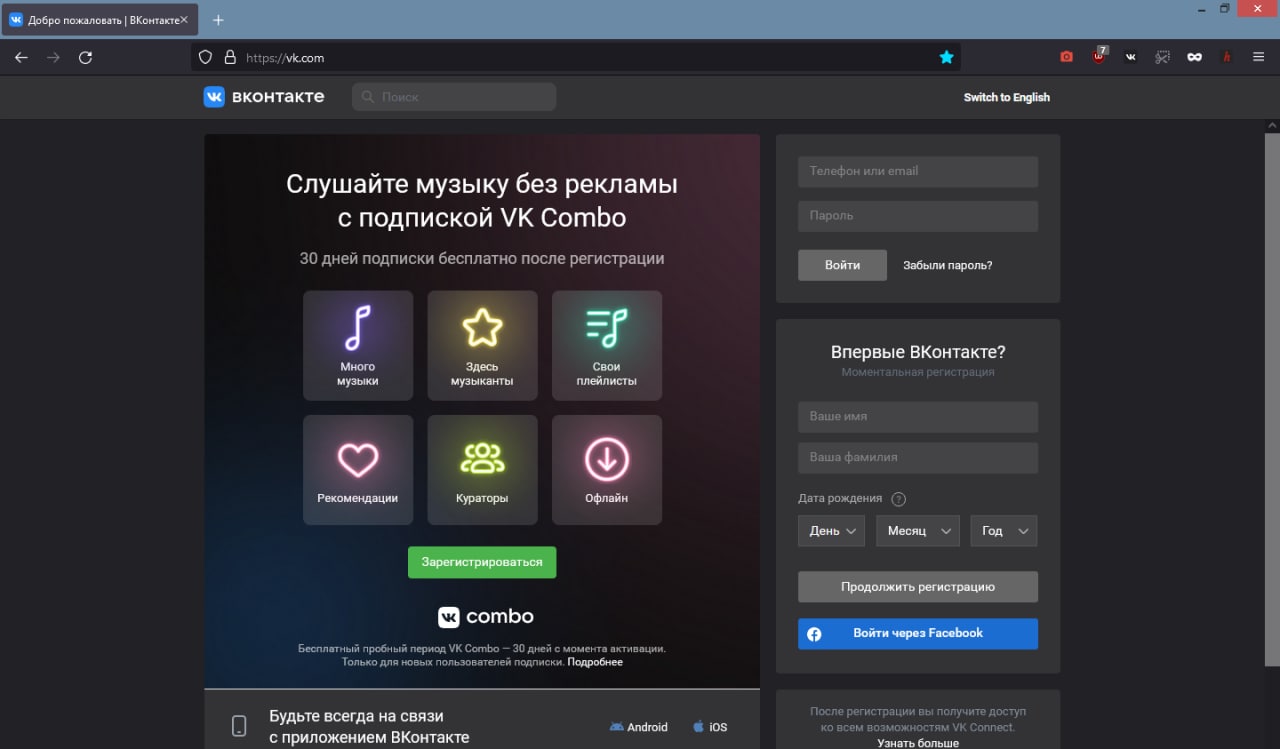This screenshot has height=749, width=1280.
Task: Focus the 'Пароль' field
Action: click(x=918, y=216)
